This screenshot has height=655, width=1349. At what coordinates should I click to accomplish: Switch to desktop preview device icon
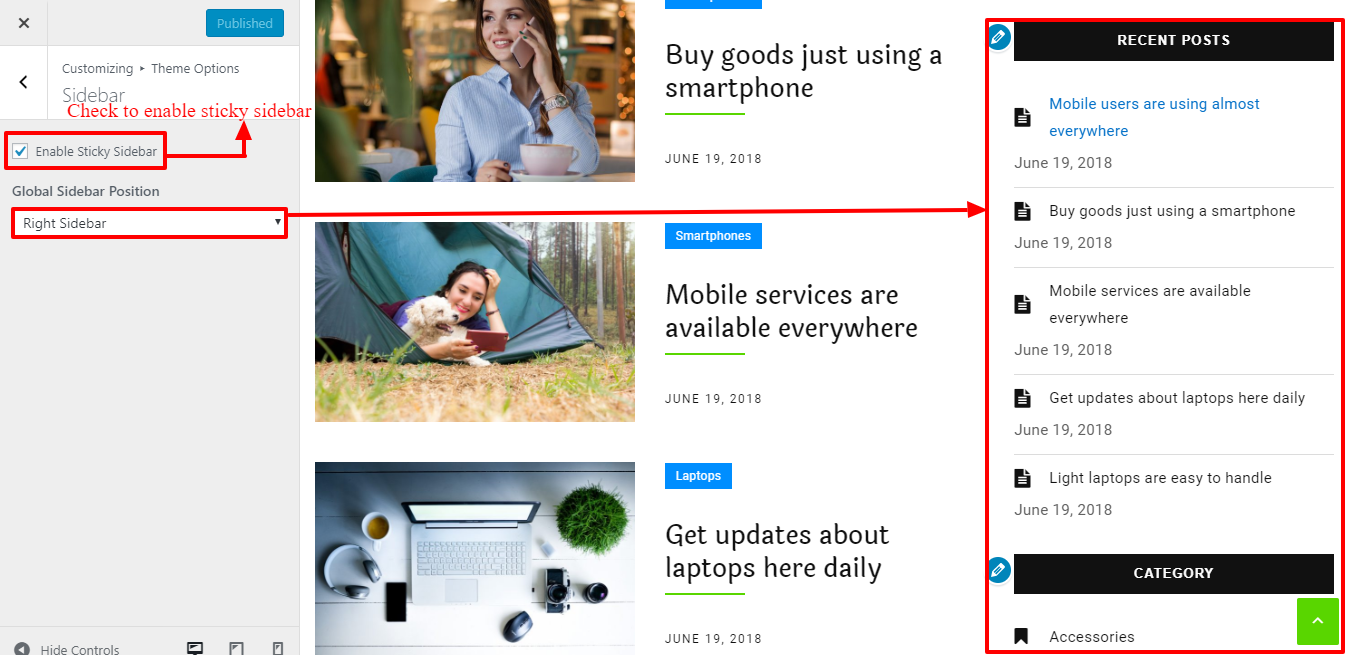point(195,648)
